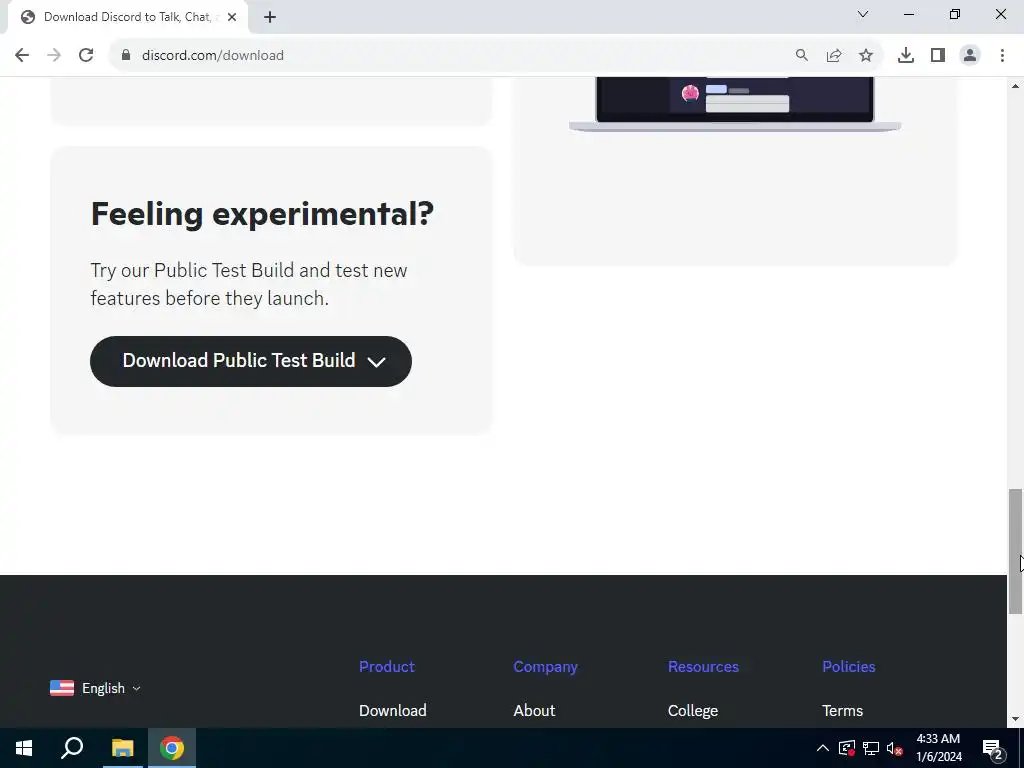Expand the Public Test Build chevron
This screenshot has width=1024, height=768.
click(377, 362)
